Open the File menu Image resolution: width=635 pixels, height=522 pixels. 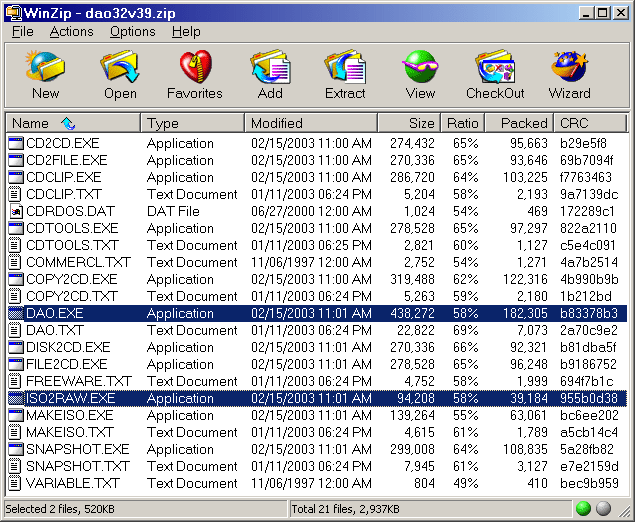[23, 32]
